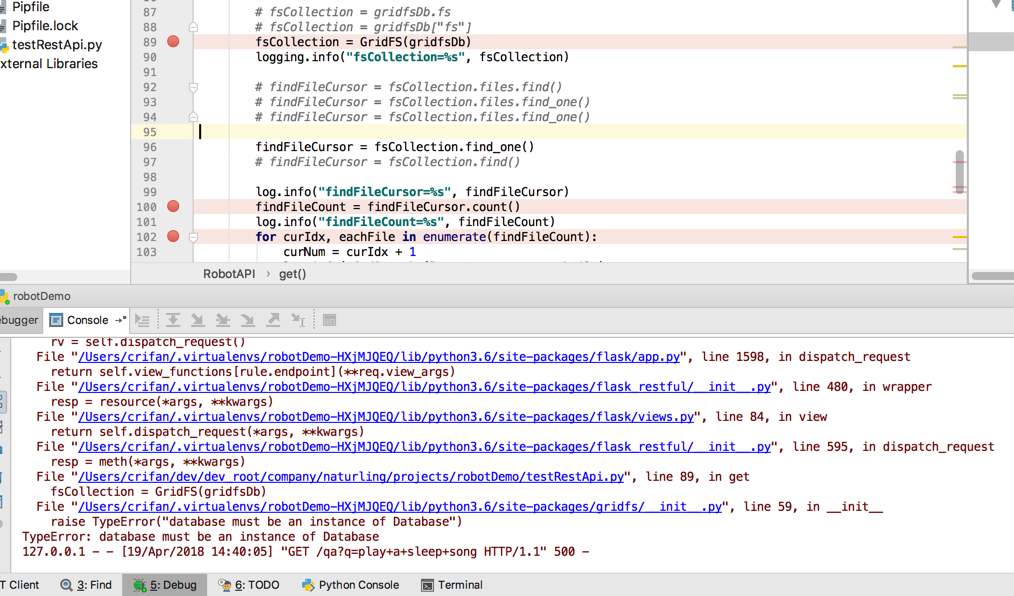The height and width of the screenshot is (596, 1014).
Task: Click comment '# fsCollection = gridfsDb.fs'
Action: click(353, 12)
